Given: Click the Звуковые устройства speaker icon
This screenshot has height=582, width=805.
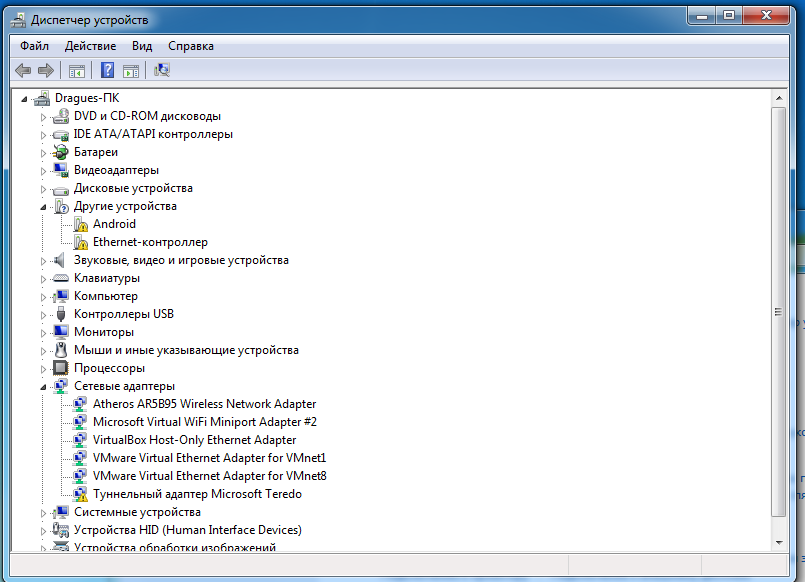Looking at the screenshot, I should pyautogui.click(x=60, y=260).
